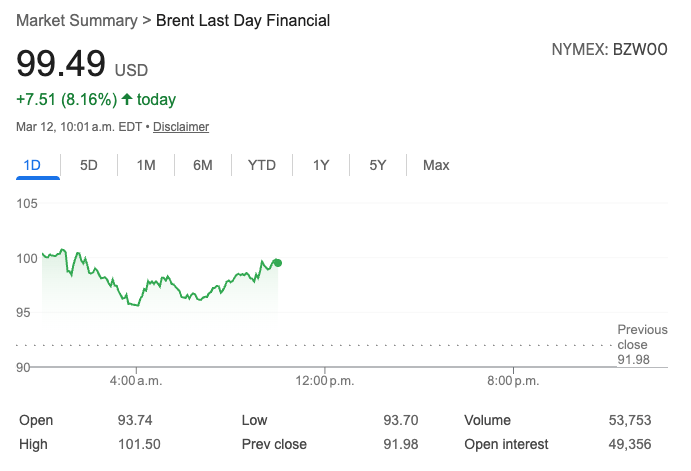
Task: Switch to the 5D chart tab
Action: coord(89,165)
